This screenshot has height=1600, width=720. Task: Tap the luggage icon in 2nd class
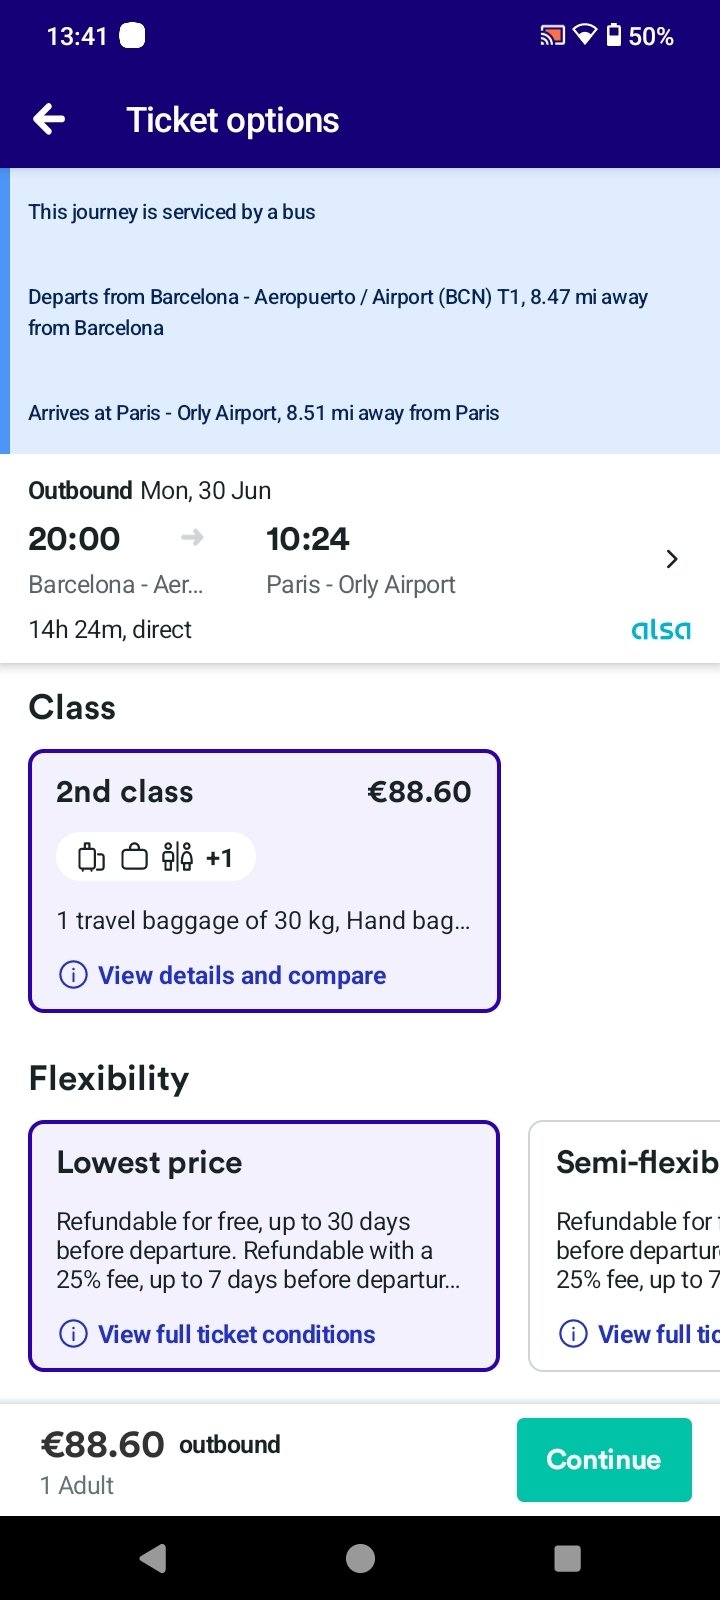tap(91, 858)
